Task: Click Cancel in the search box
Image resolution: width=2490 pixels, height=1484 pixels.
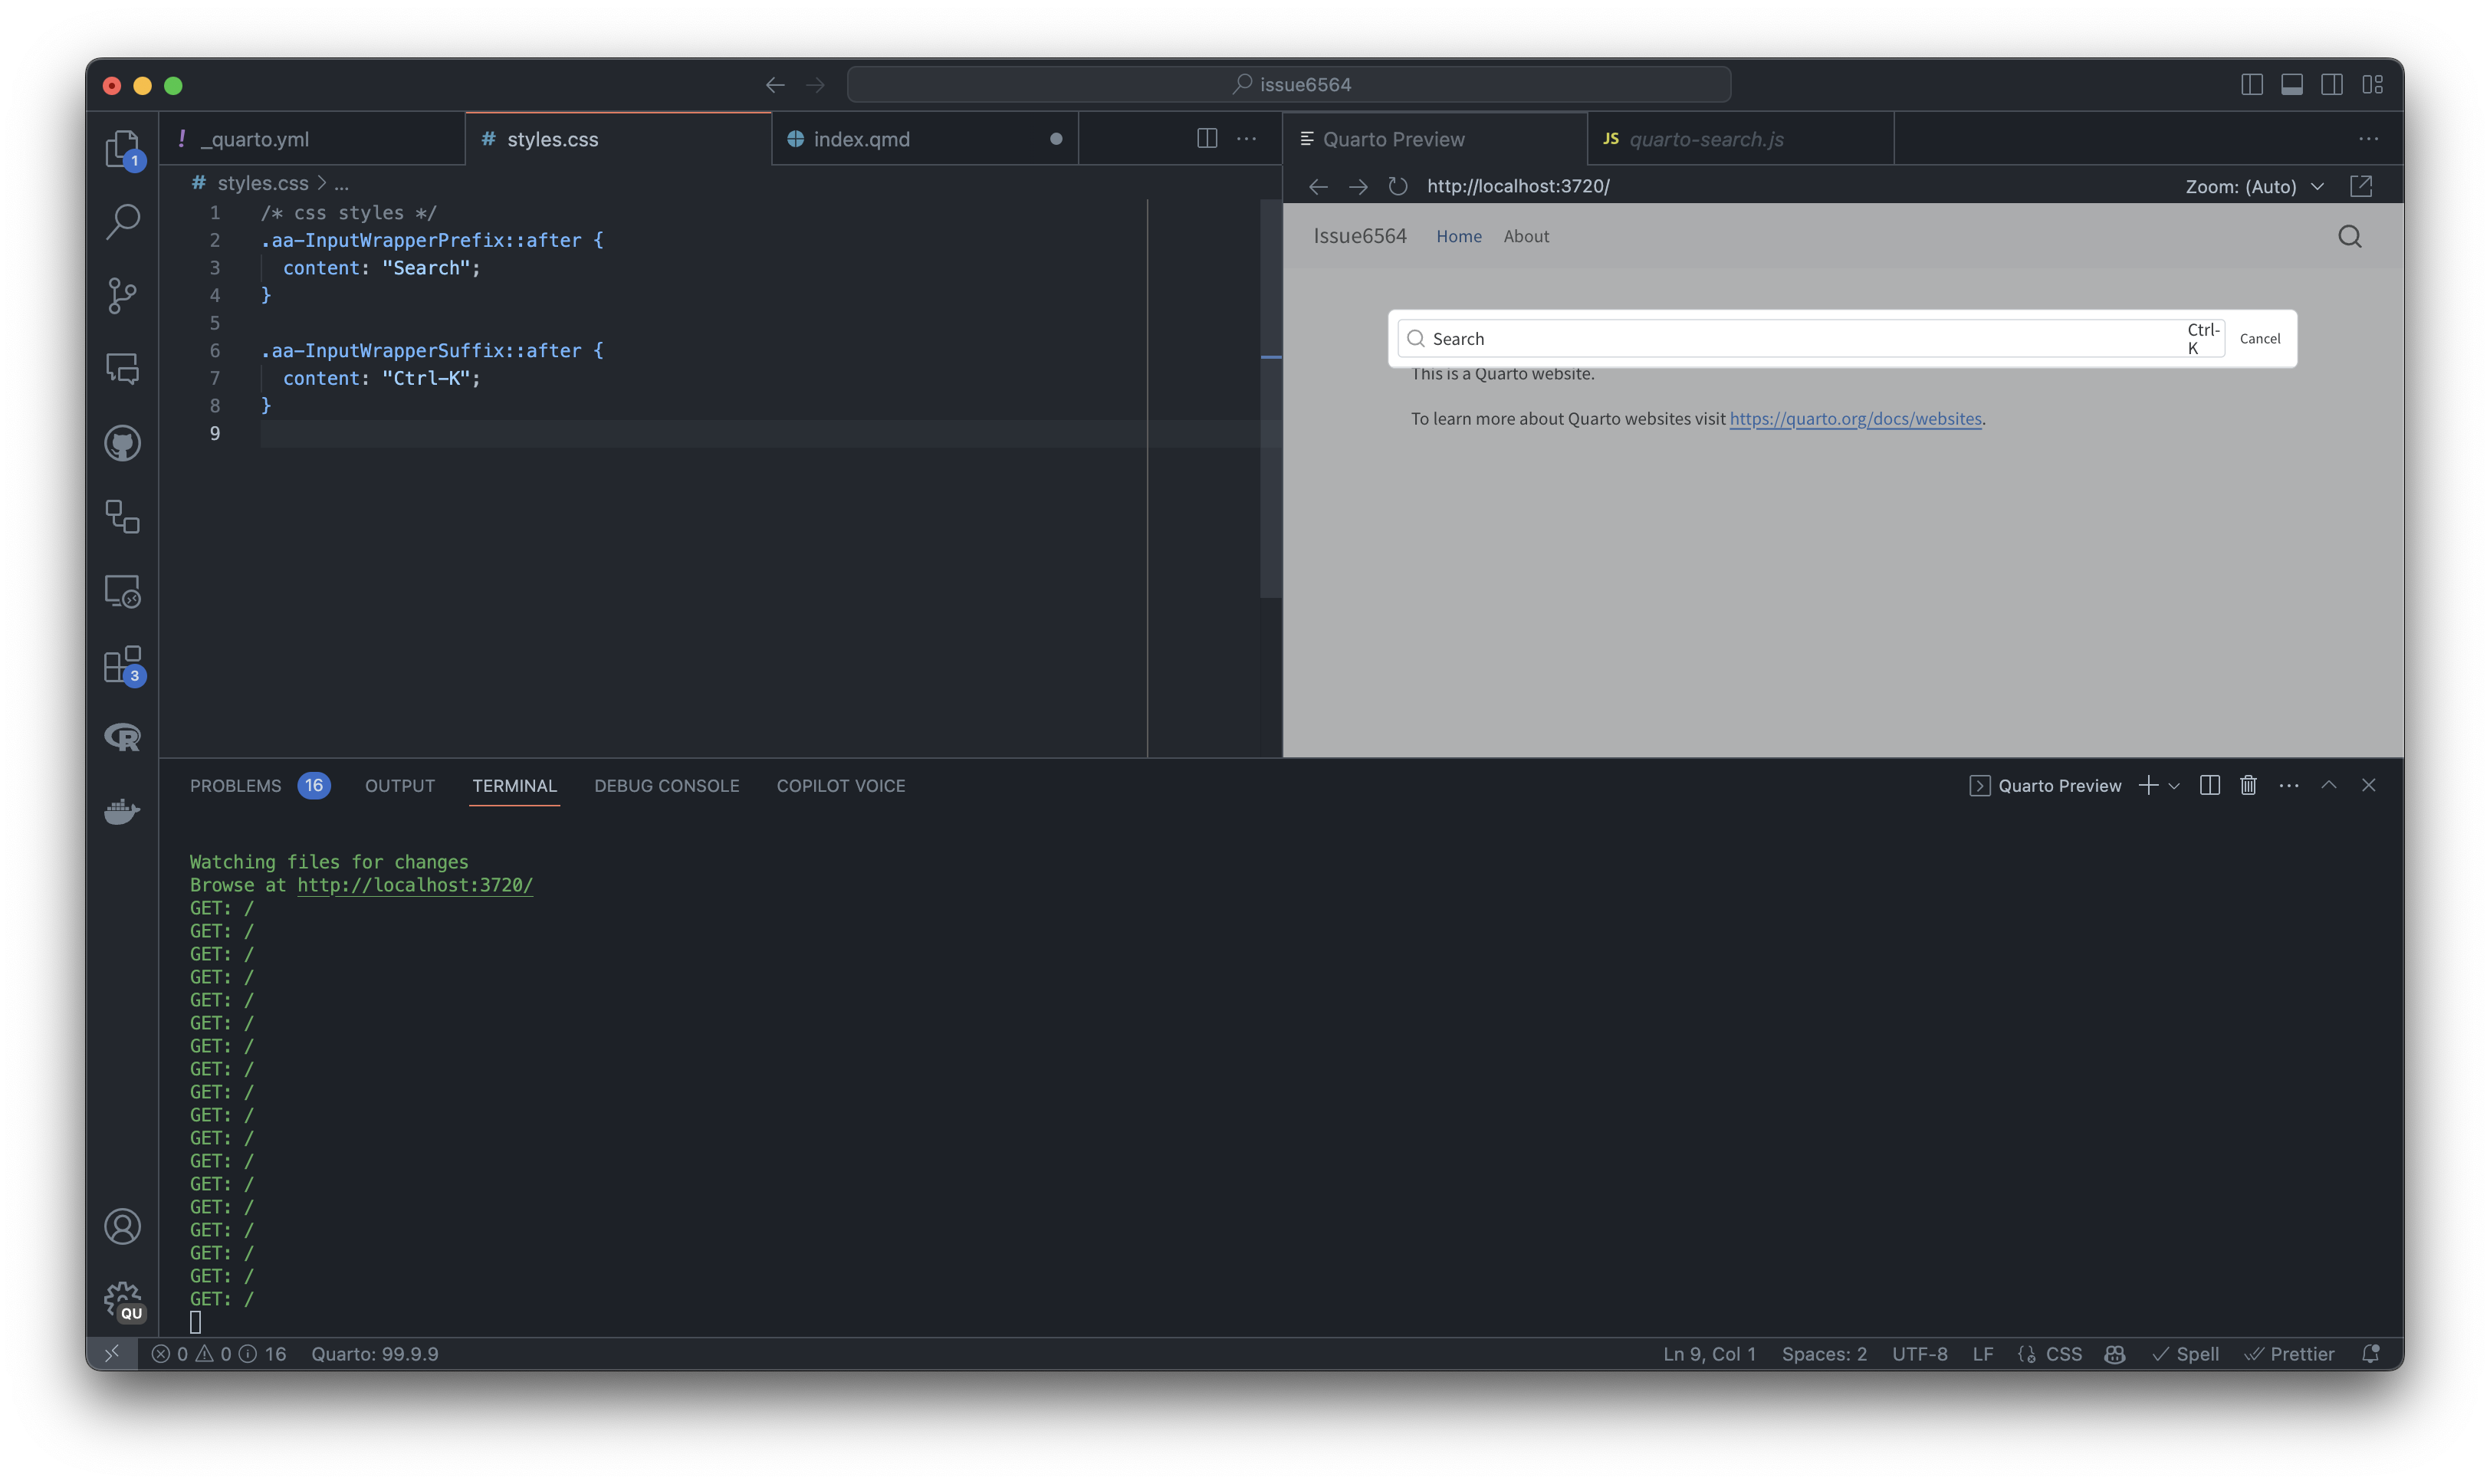Action: (2260, 339)
